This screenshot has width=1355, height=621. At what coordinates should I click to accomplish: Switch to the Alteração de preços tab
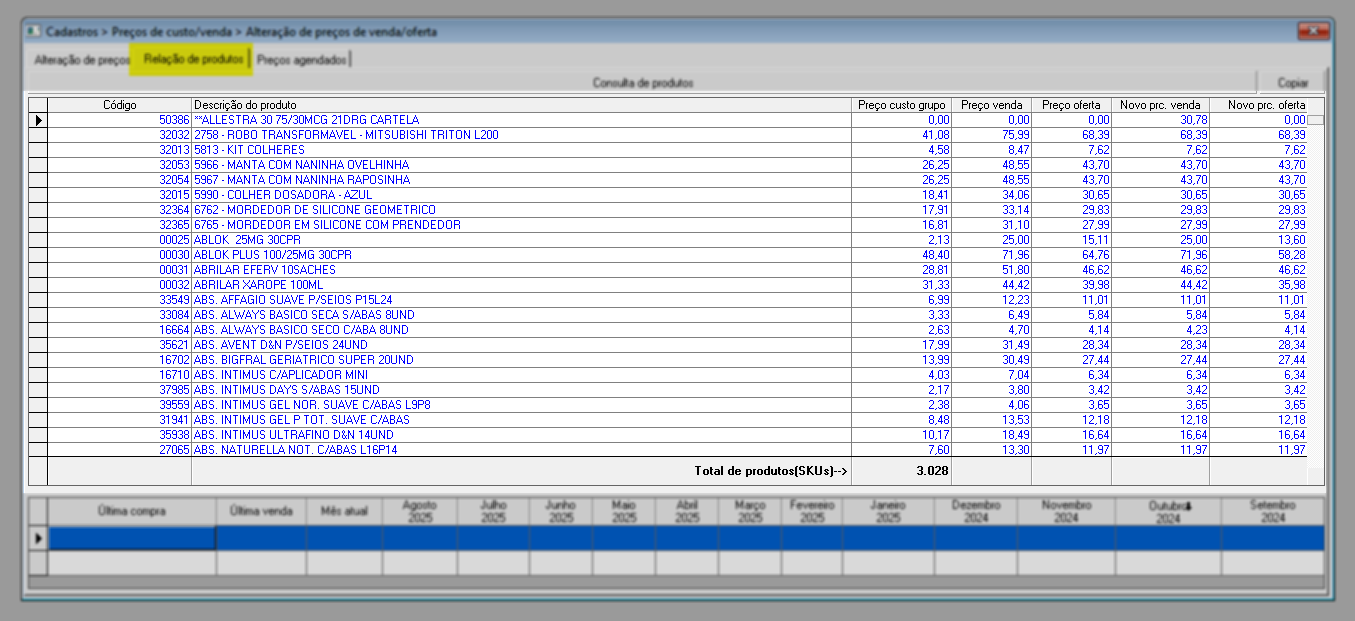(x=83, y=60)
